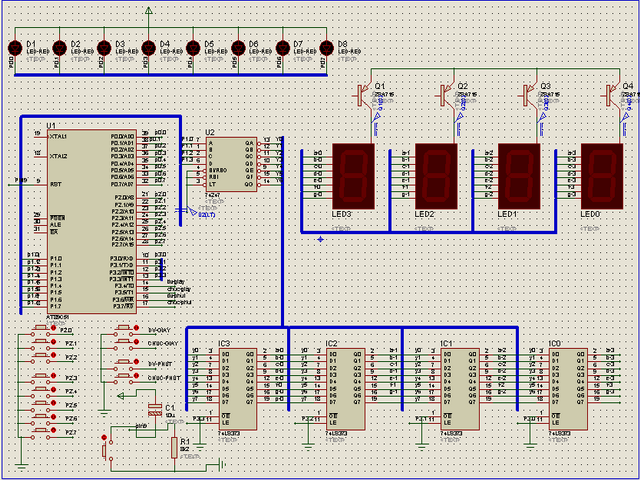Select the LED0 seven-segment display
The image size is (640, 480).
(x=602, y=174)
